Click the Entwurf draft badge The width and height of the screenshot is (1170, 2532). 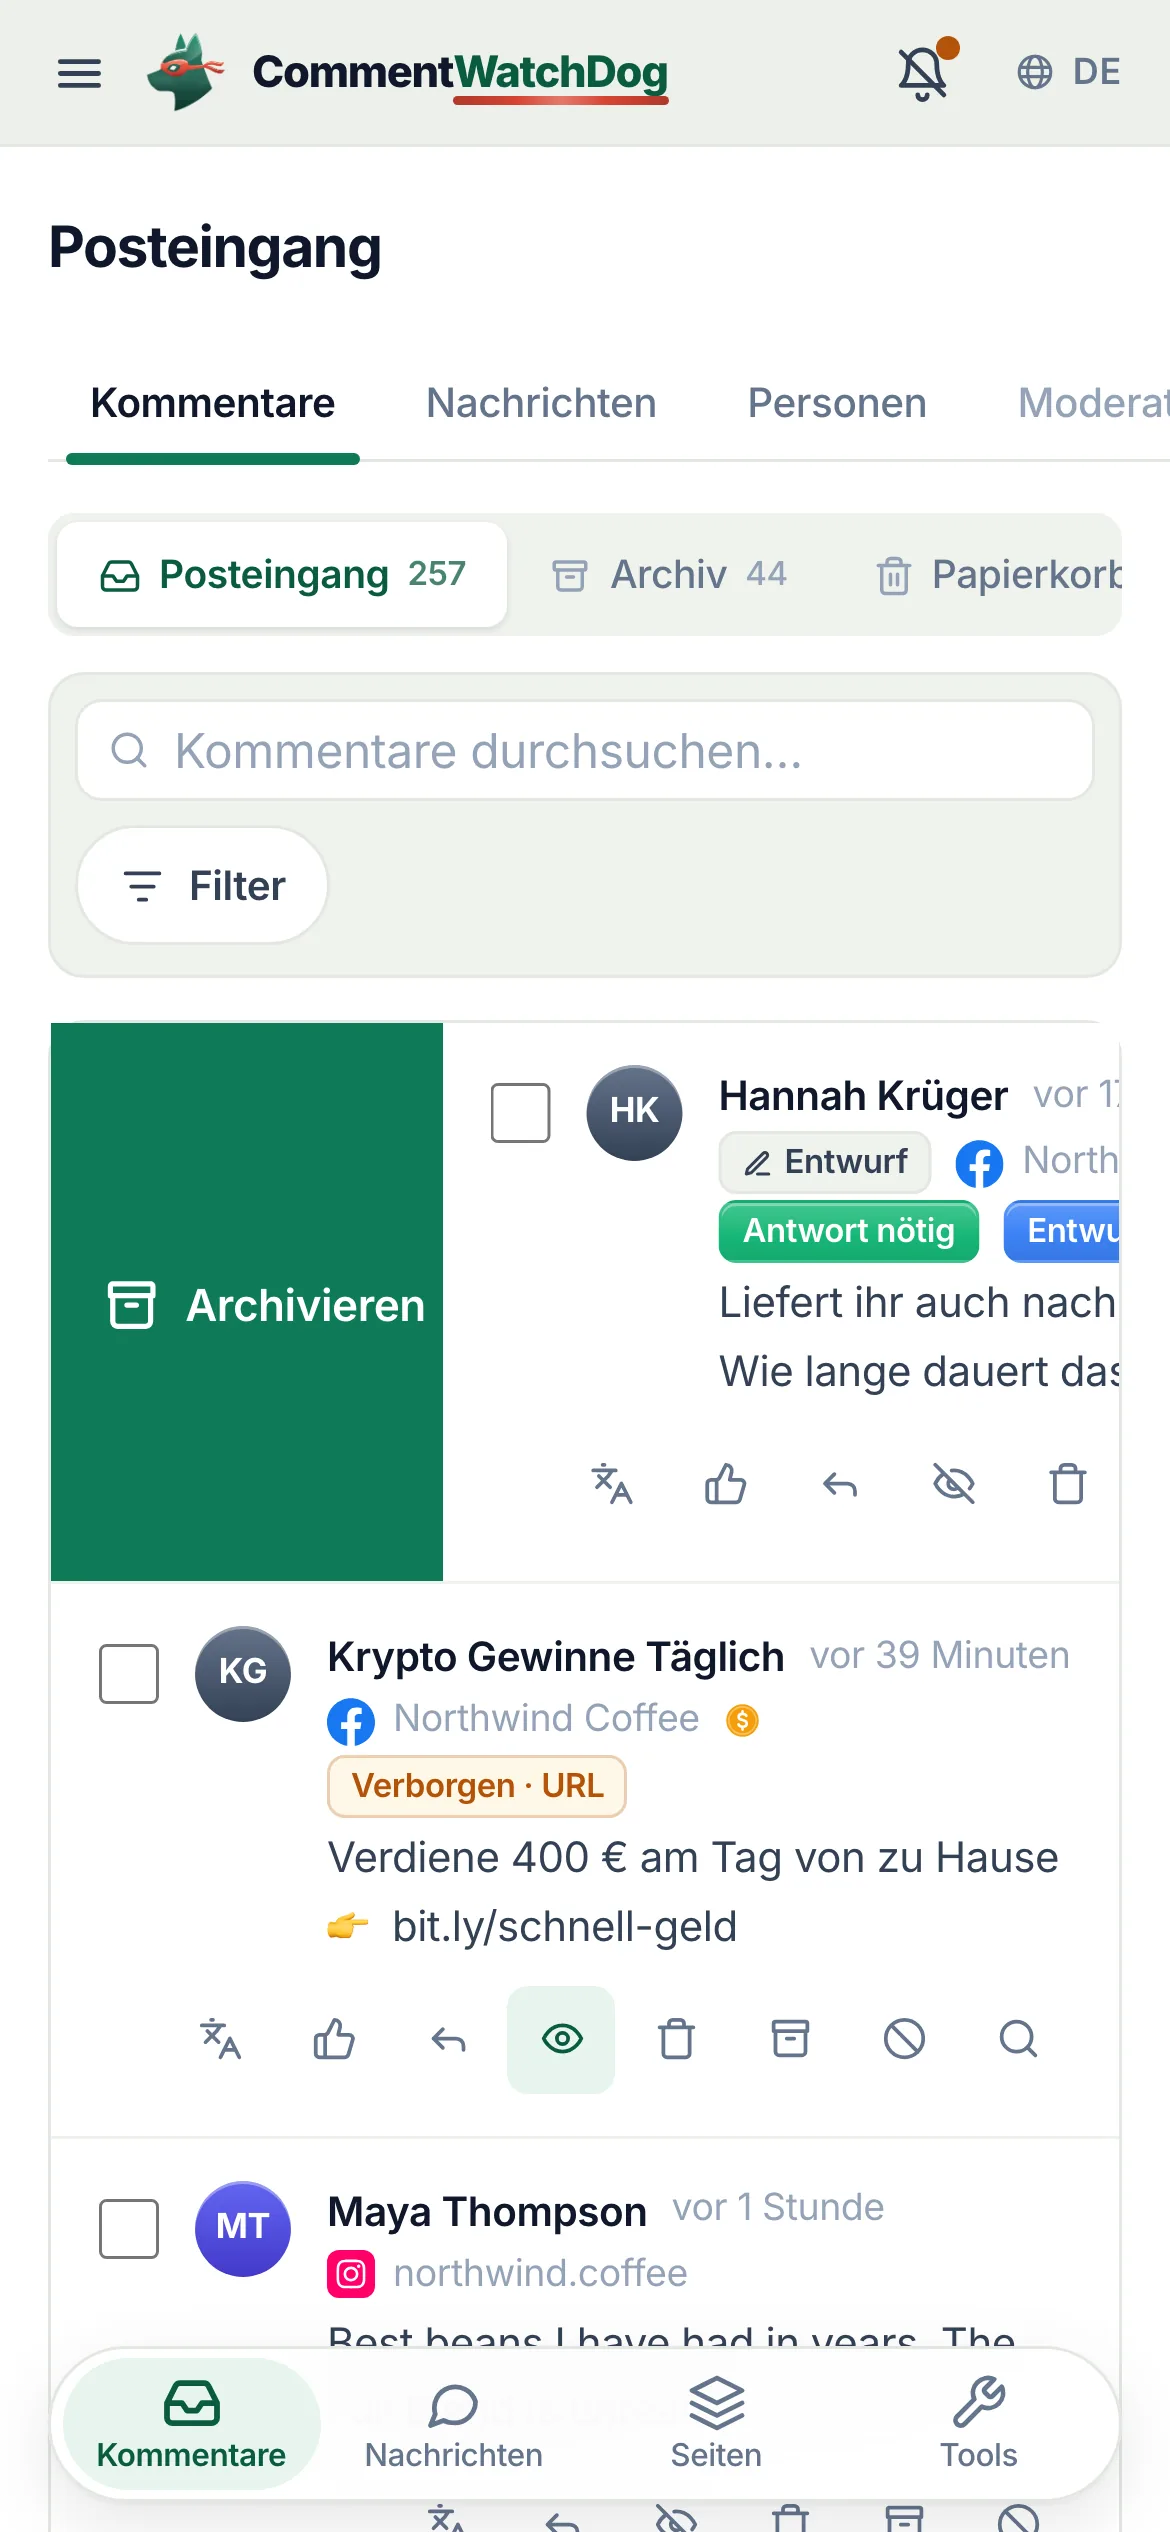[825, 1162]
